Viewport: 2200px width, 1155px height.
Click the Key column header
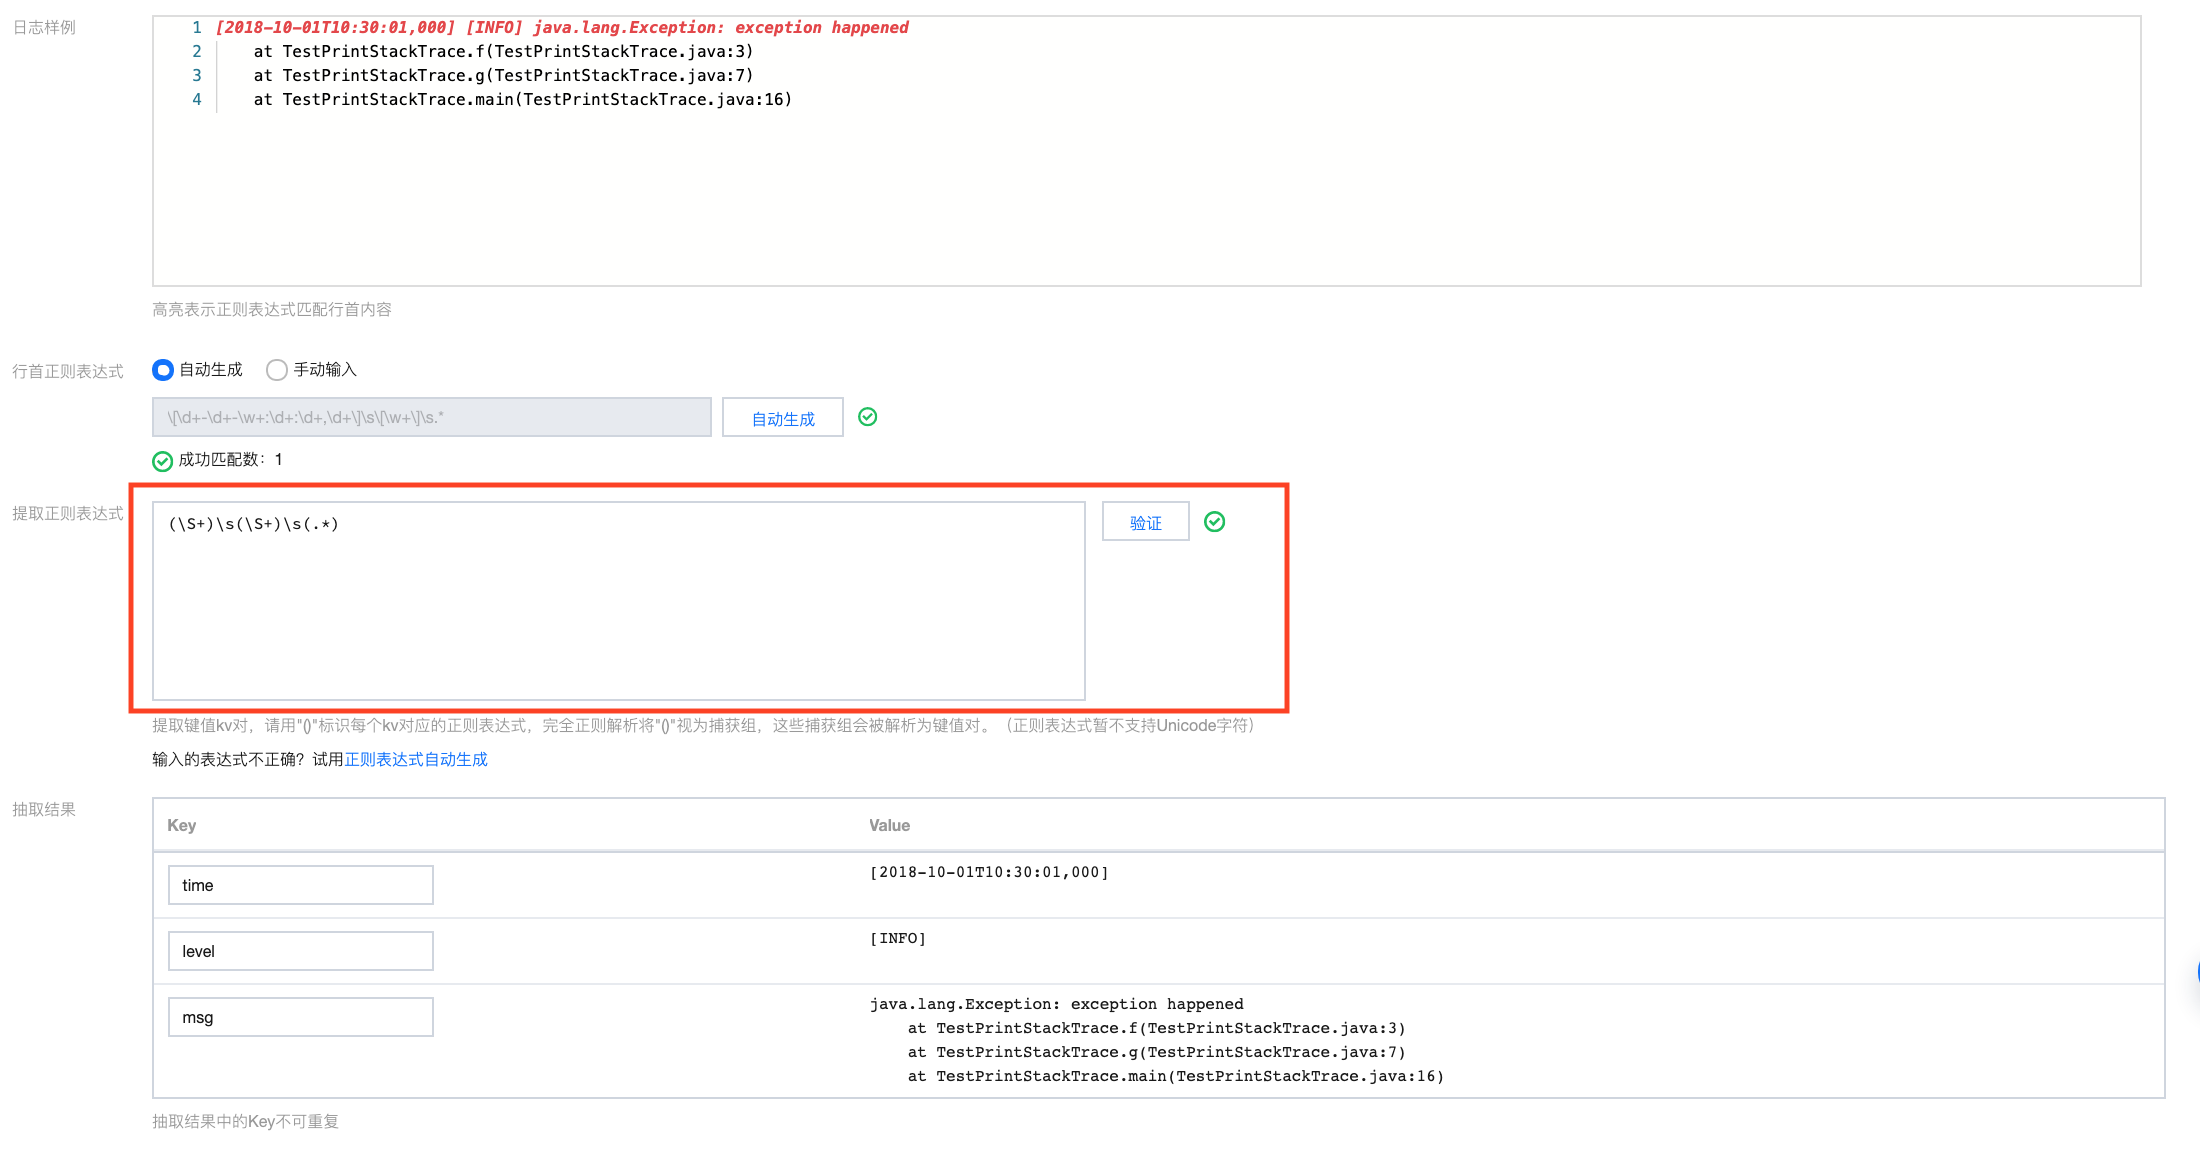coord(182,825)
